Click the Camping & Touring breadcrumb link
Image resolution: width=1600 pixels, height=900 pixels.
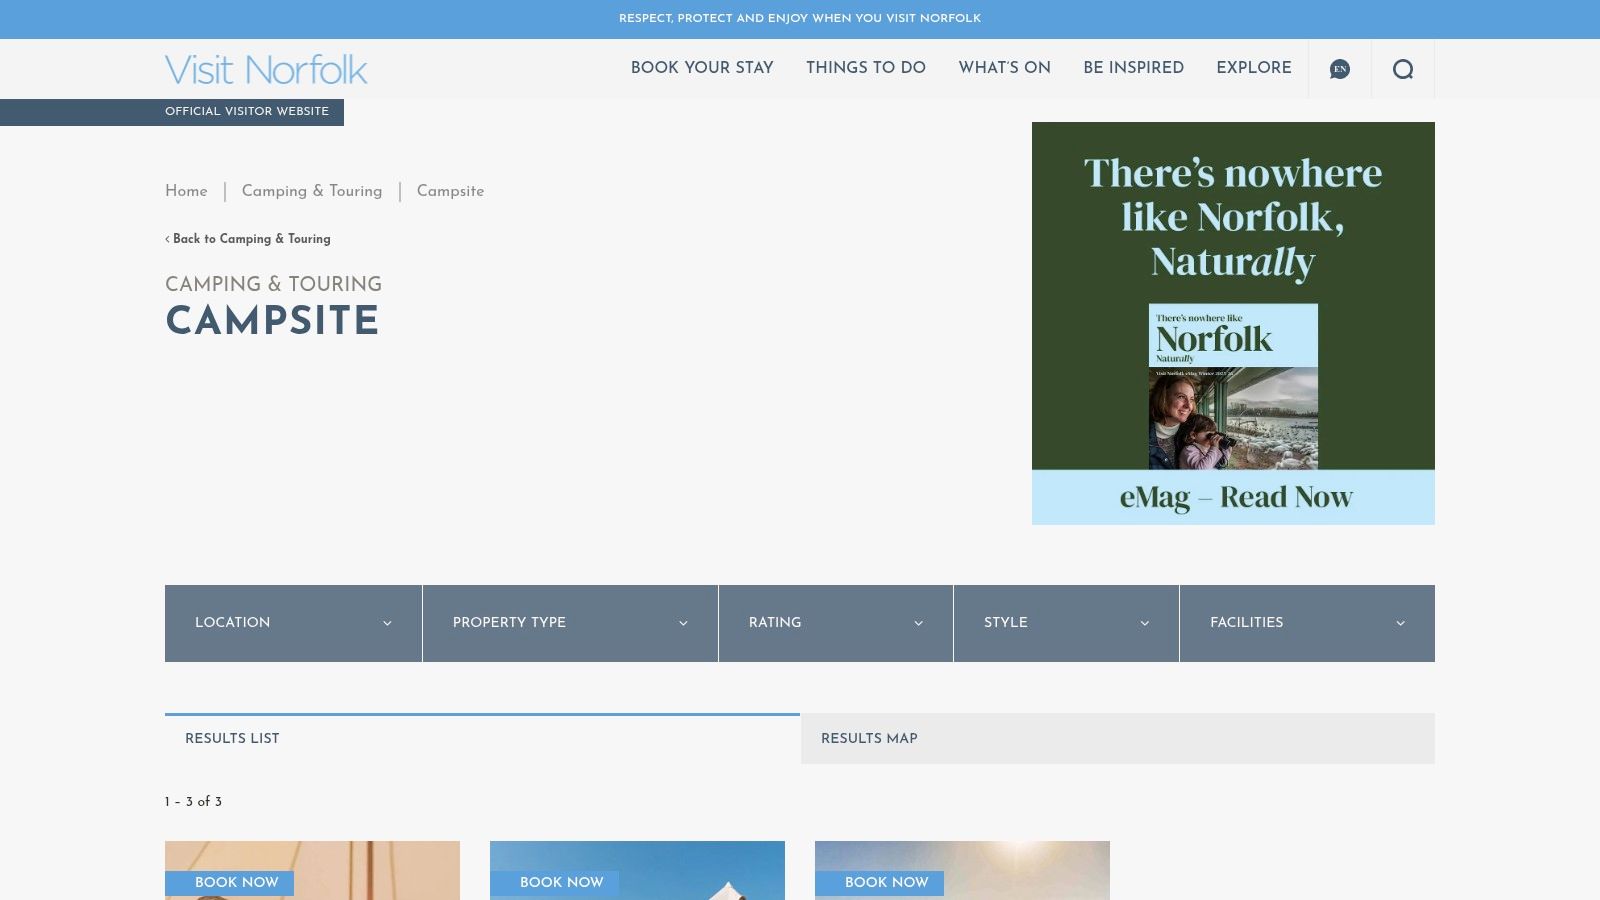pos(311,191)
